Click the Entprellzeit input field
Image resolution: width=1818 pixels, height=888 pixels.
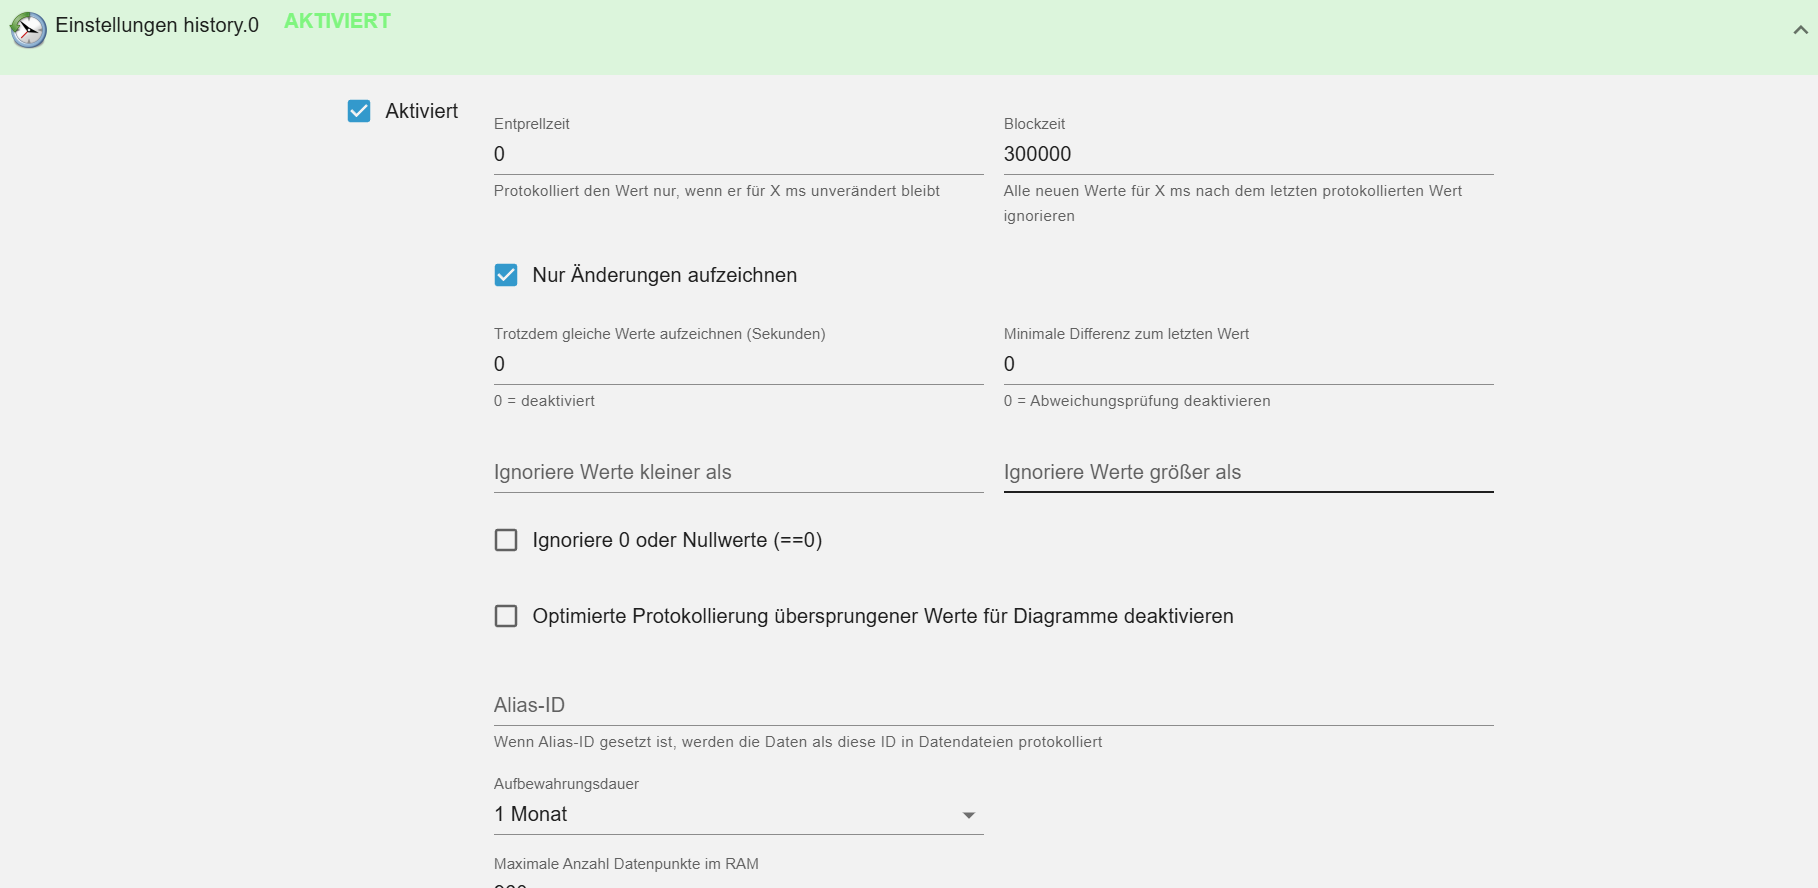pyautogui.click(x=738, y=154)
